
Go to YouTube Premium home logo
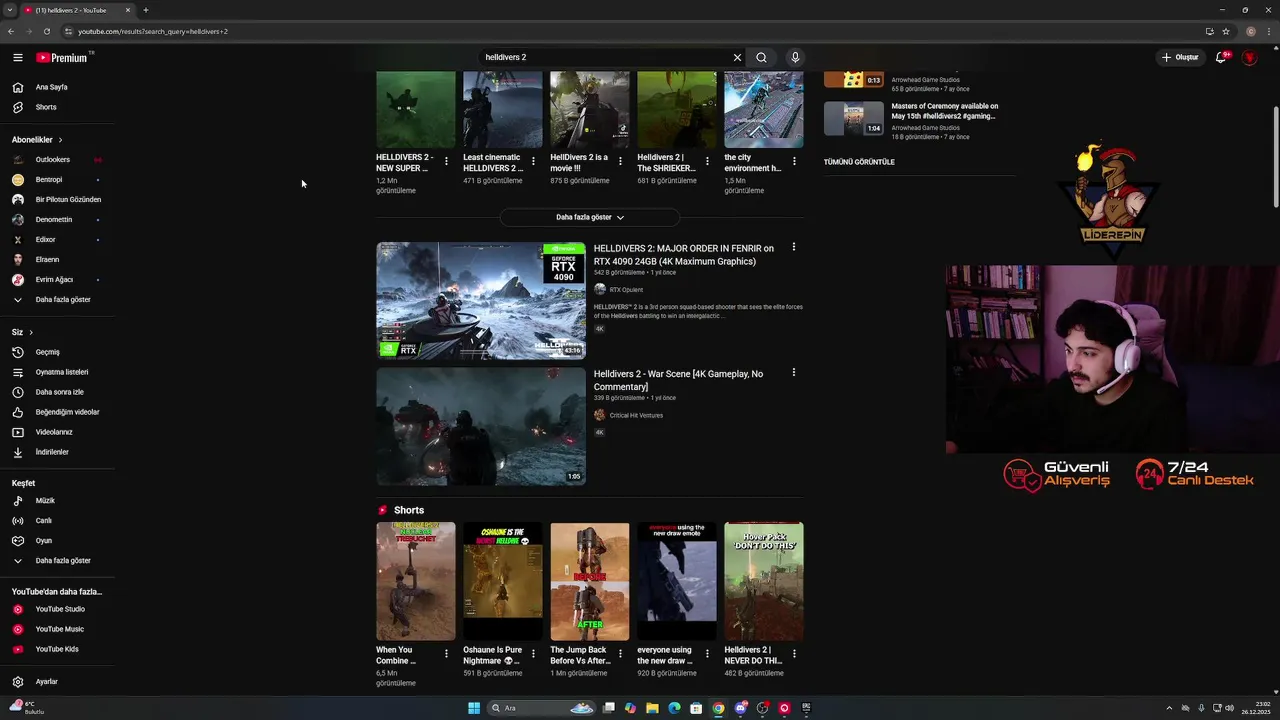[63, 57]
